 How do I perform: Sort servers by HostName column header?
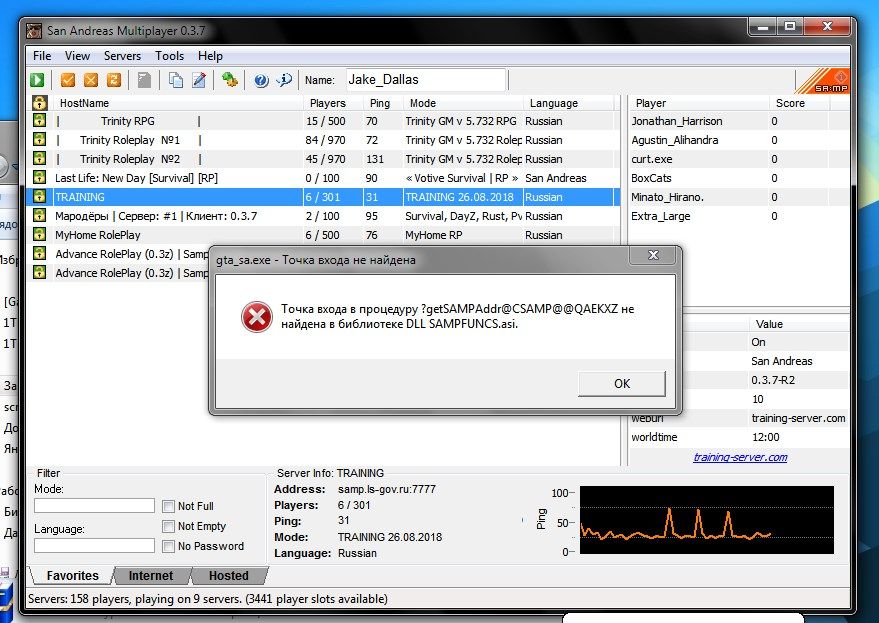coord(178,103)
